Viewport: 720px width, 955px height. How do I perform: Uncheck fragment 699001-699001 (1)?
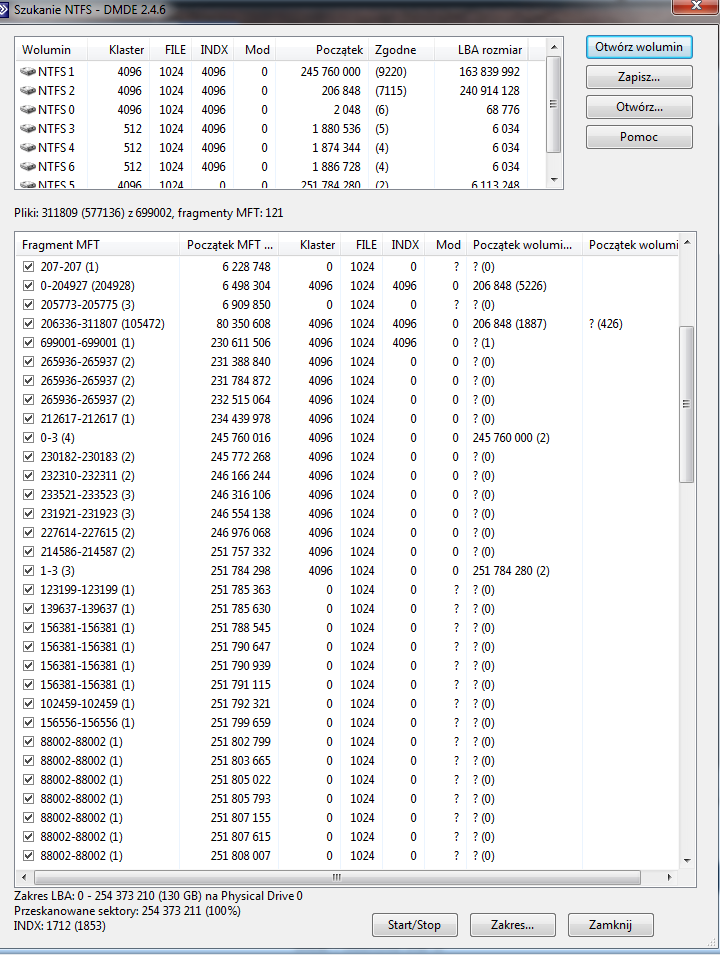(28, 342)
